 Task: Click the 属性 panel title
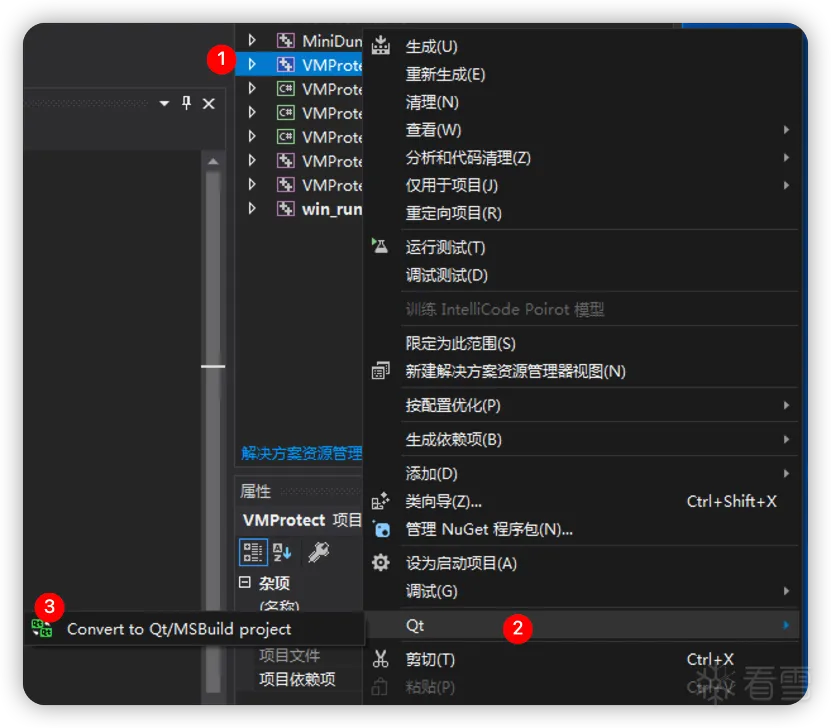(x=255, y=491)
